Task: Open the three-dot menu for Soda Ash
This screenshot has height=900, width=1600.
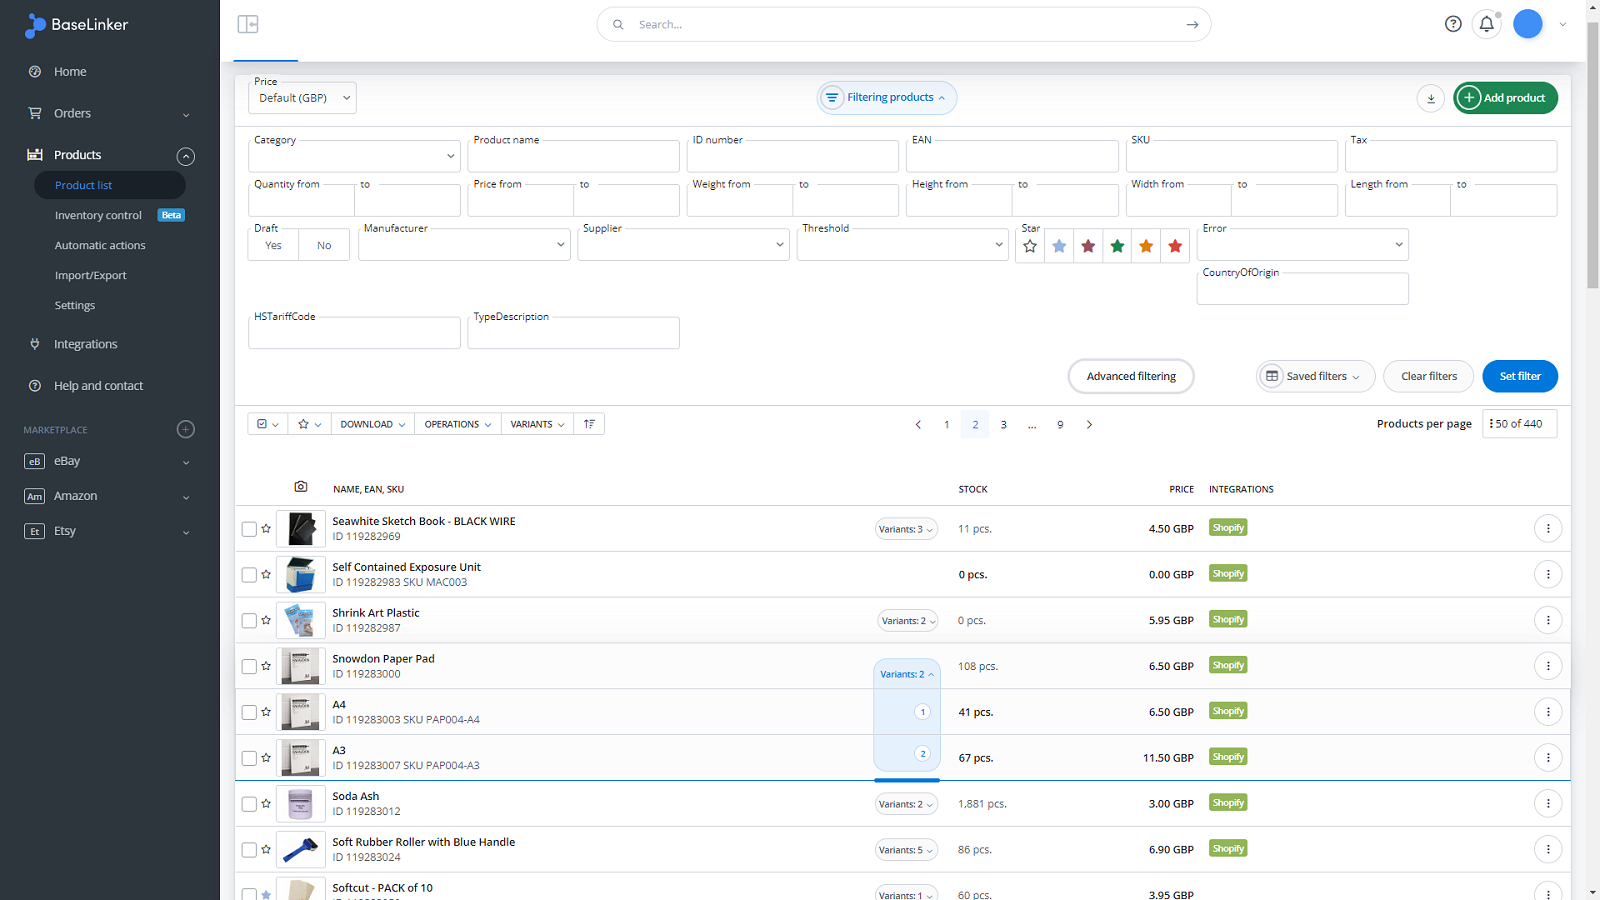Action: 1547,804
